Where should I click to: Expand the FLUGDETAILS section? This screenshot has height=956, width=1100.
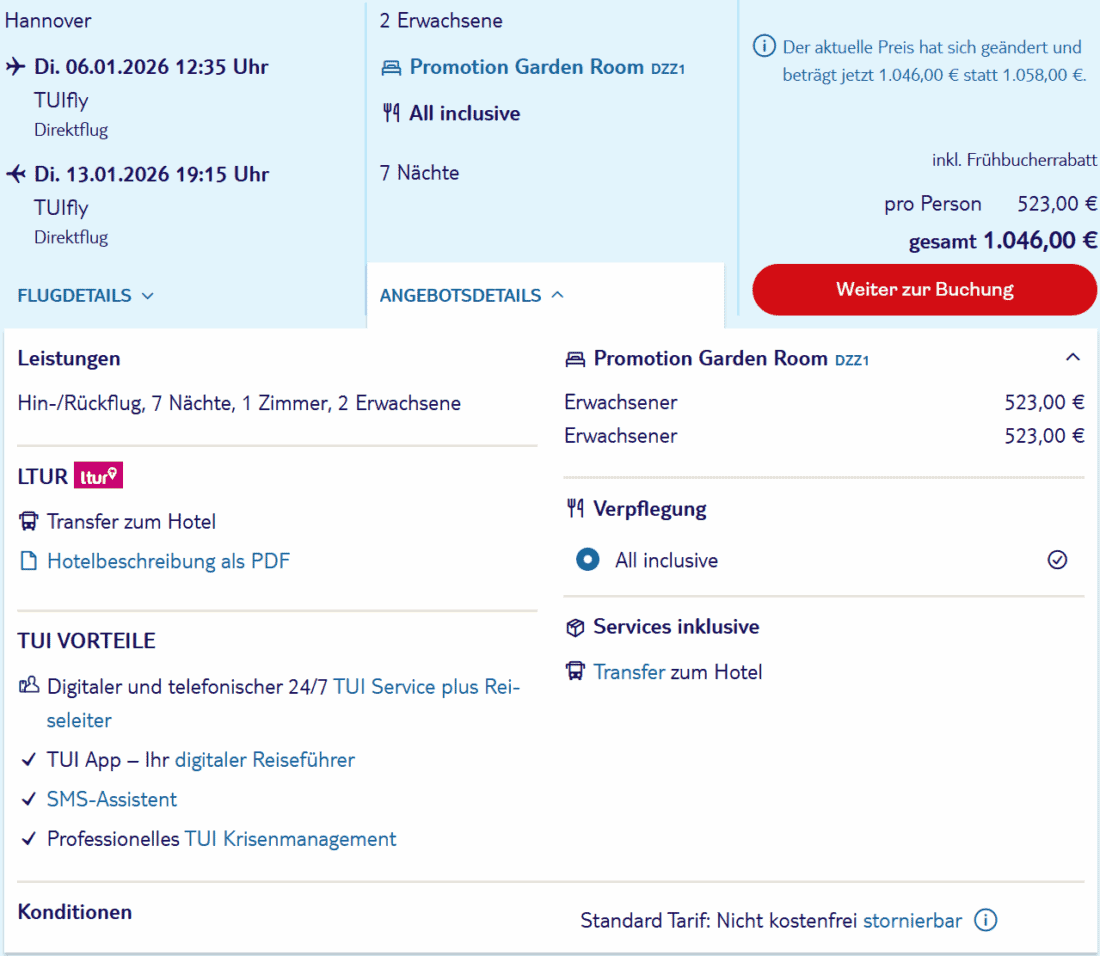[86, 295]
